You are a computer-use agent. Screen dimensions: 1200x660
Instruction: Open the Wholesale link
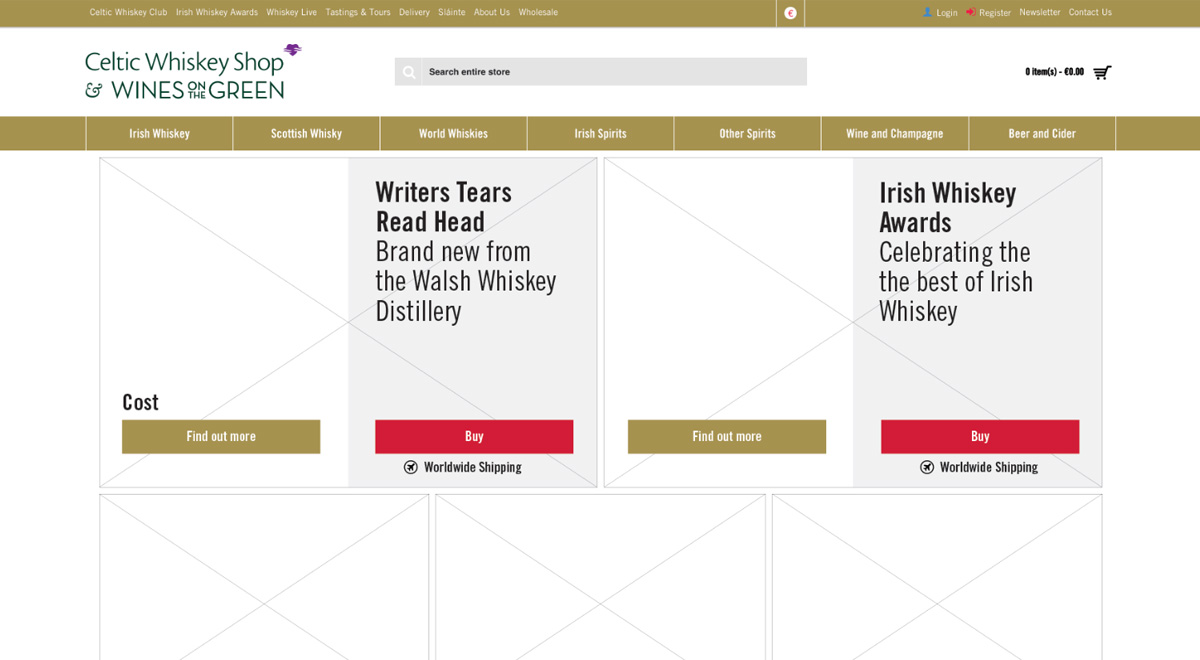(538, 12)
